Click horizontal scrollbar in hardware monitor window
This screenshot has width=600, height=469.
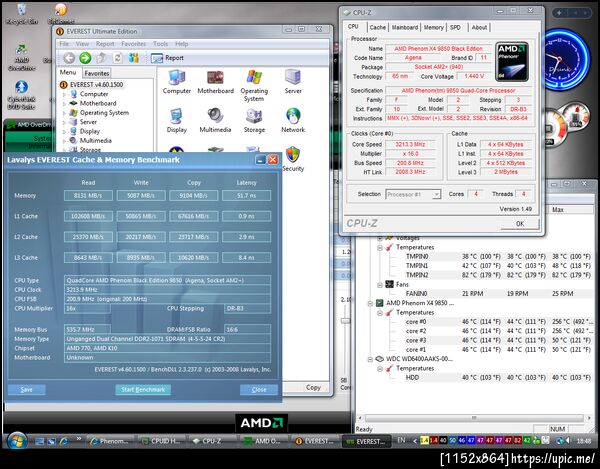(x=474, y=418)
